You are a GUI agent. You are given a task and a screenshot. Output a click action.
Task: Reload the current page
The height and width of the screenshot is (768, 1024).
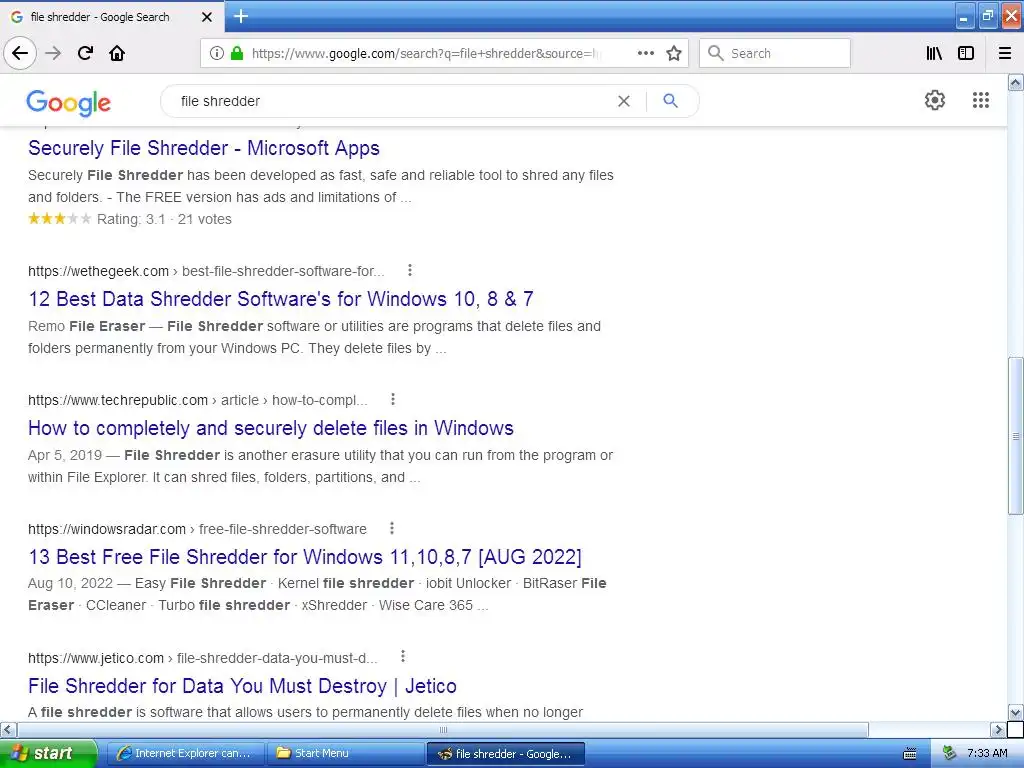click(85, 53)
